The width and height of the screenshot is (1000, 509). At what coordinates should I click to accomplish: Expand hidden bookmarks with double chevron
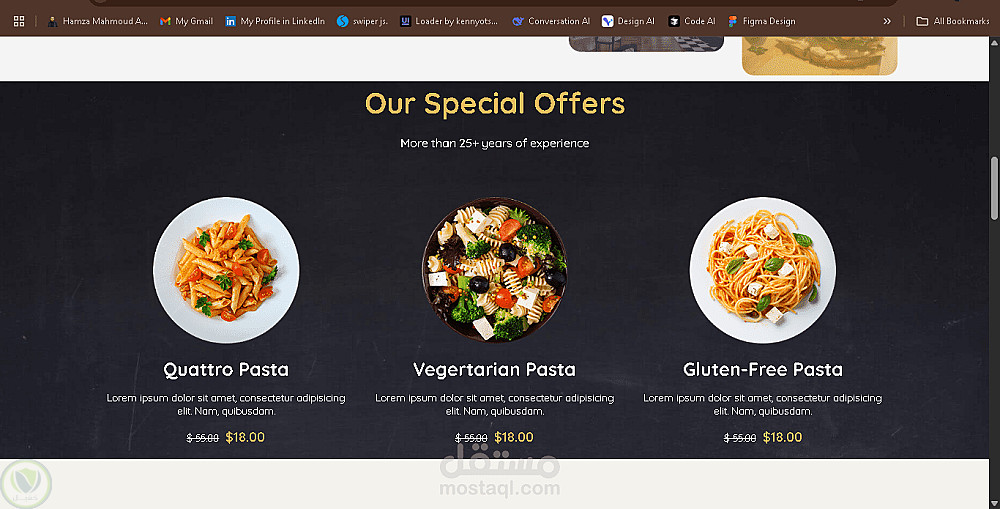click(886, 21)
